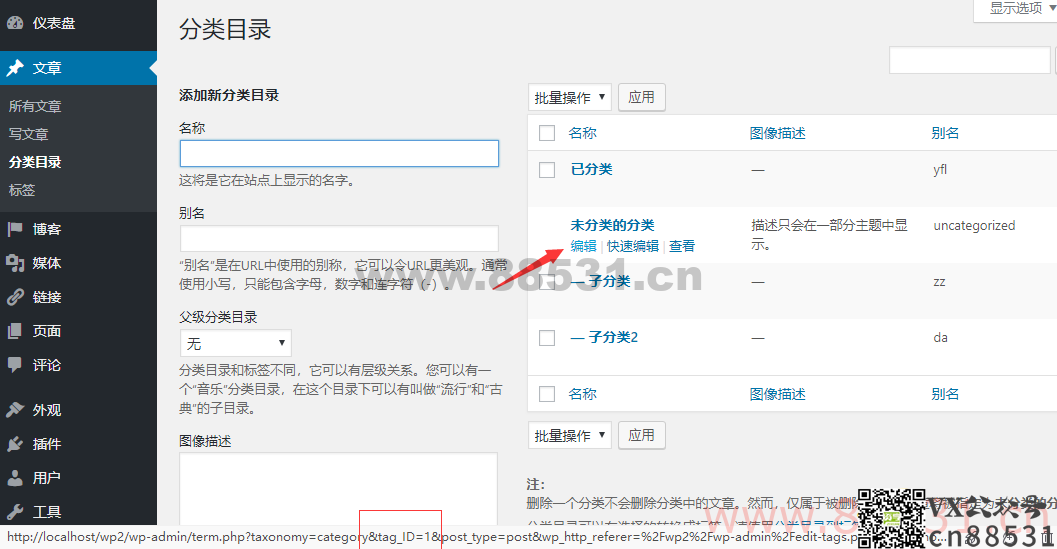Image resolution: width=1057 pixels, height=549 pixels.
Task: Go to 所有文章 submenu
Action: (x=35, y=106)
